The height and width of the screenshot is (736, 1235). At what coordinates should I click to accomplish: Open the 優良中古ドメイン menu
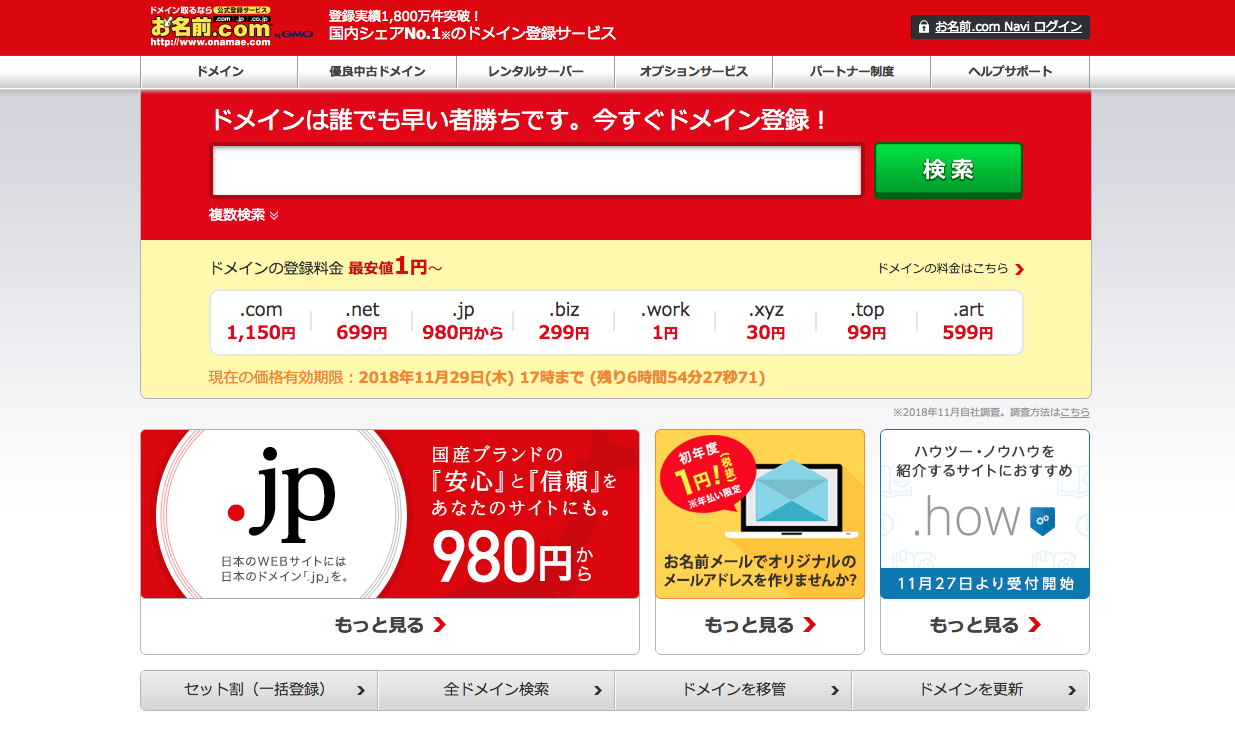click(377, 72)
